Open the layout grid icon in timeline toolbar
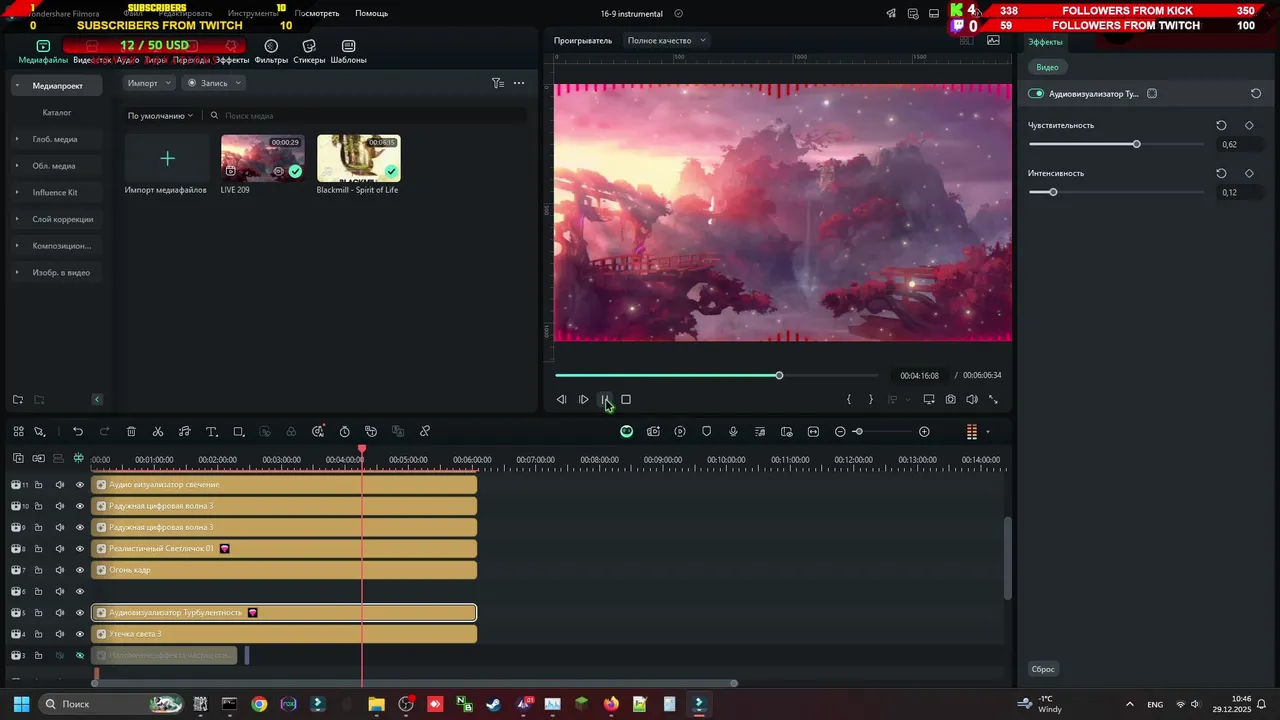The image size is (1280, 720). coord(18,432)
